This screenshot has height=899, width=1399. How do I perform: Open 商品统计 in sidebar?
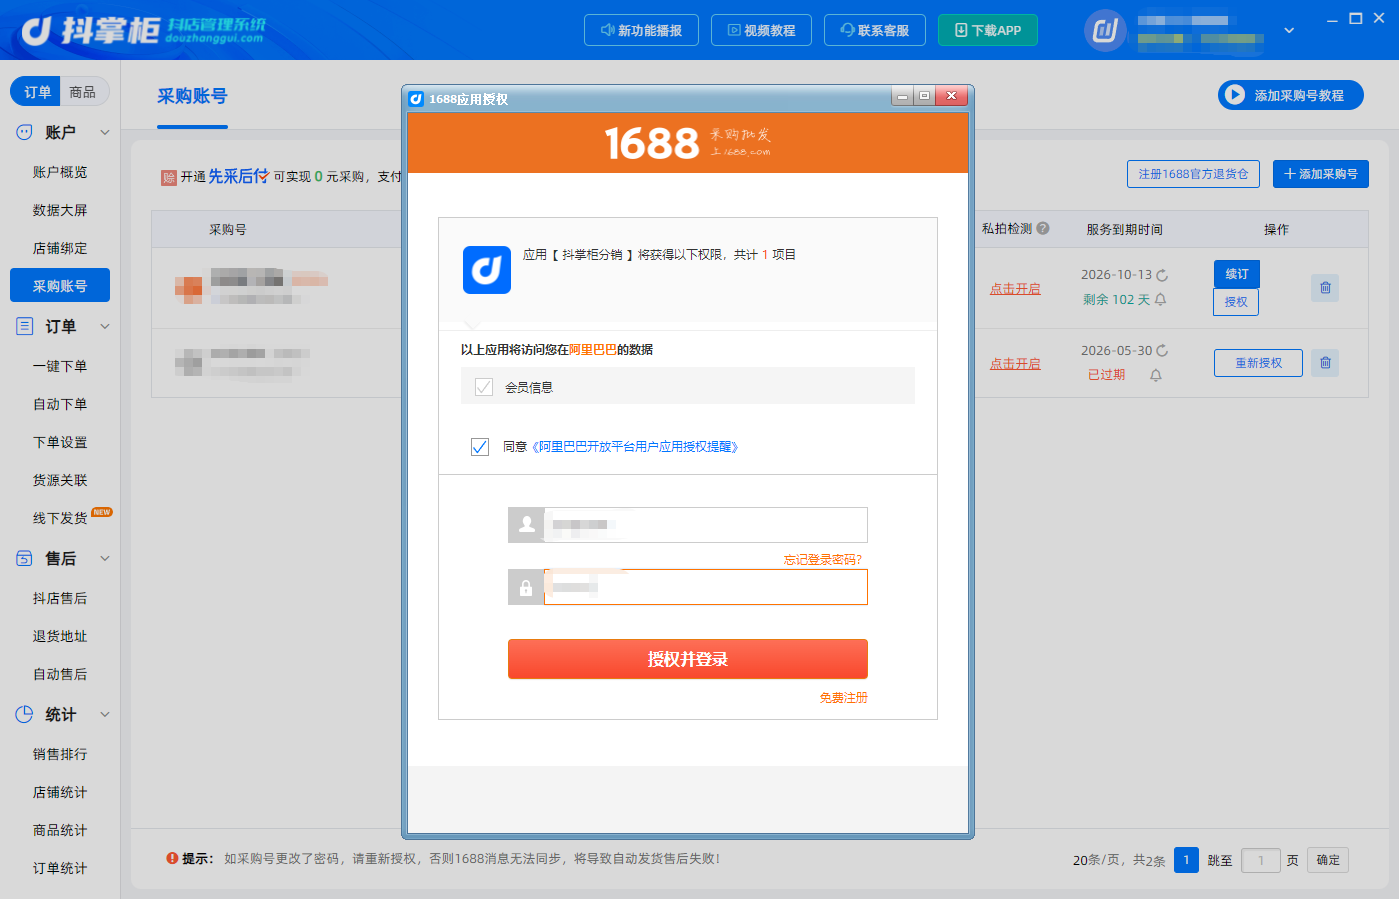[x=60, y=830]
